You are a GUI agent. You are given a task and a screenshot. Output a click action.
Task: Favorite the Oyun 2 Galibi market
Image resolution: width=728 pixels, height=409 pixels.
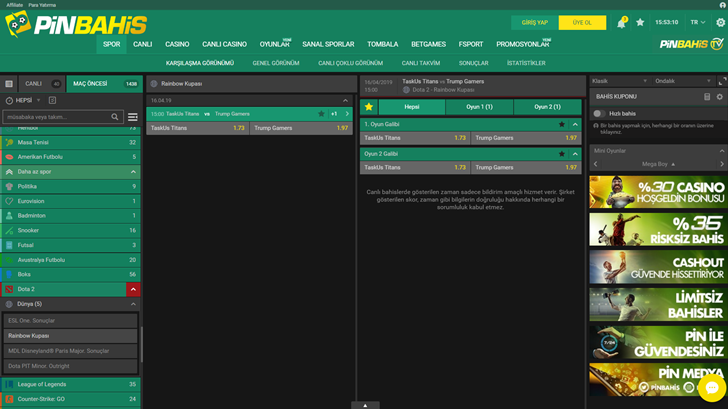point(562,154)
